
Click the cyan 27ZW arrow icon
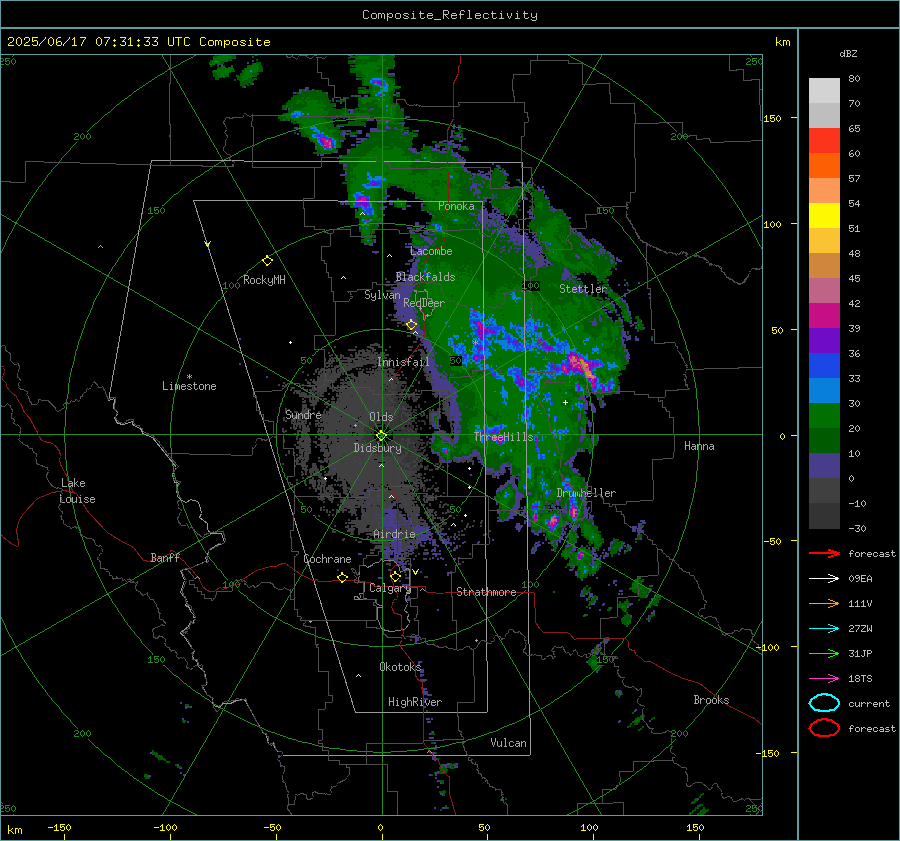point(824,629)
